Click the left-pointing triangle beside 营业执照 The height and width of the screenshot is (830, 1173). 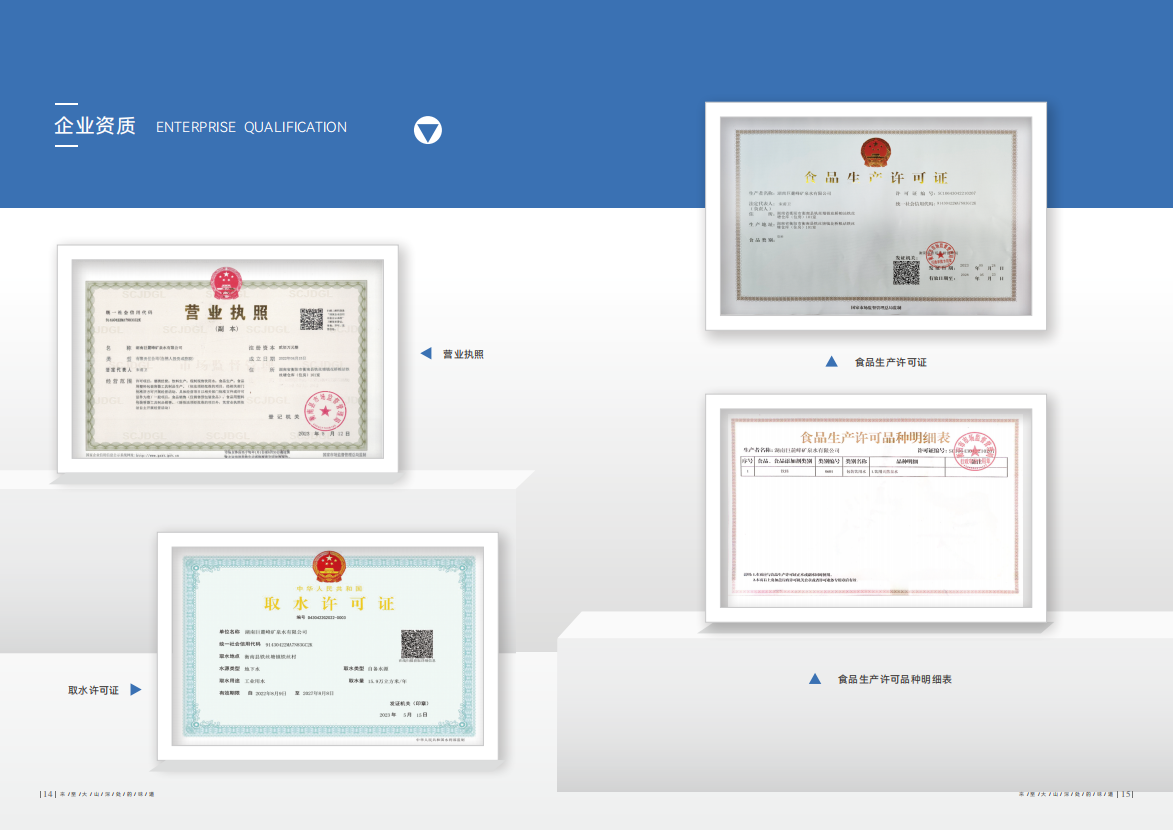(426, 353)
